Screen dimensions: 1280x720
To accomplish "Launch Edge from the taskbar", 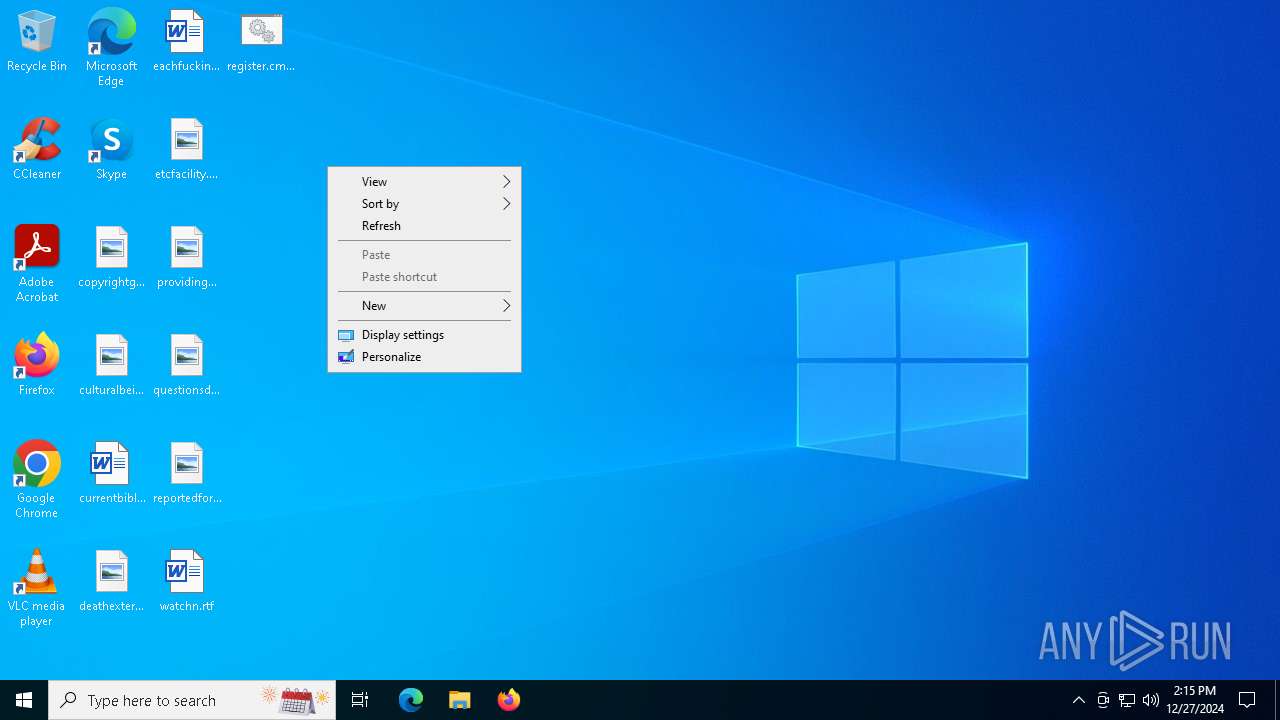I will [x=411, y=700].
